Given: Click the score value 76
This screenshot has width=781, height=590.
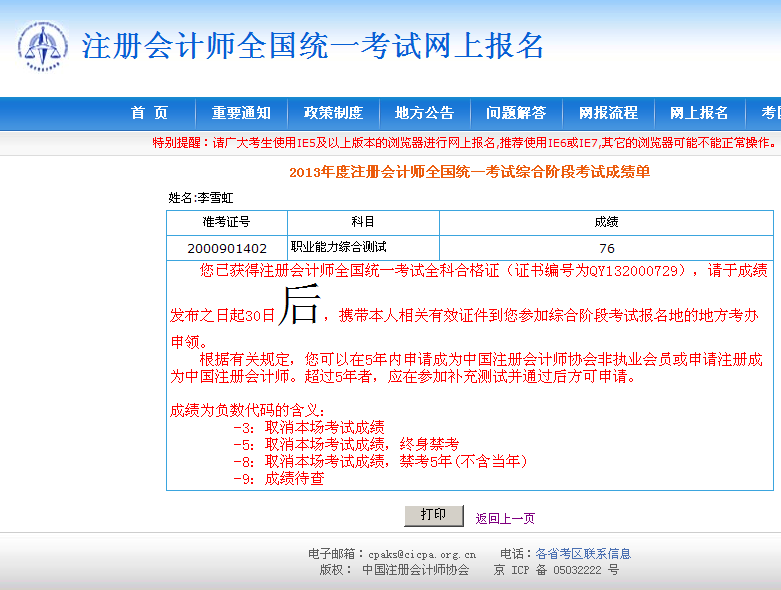Looking at the screenshot, I should [x=606, y=248].
